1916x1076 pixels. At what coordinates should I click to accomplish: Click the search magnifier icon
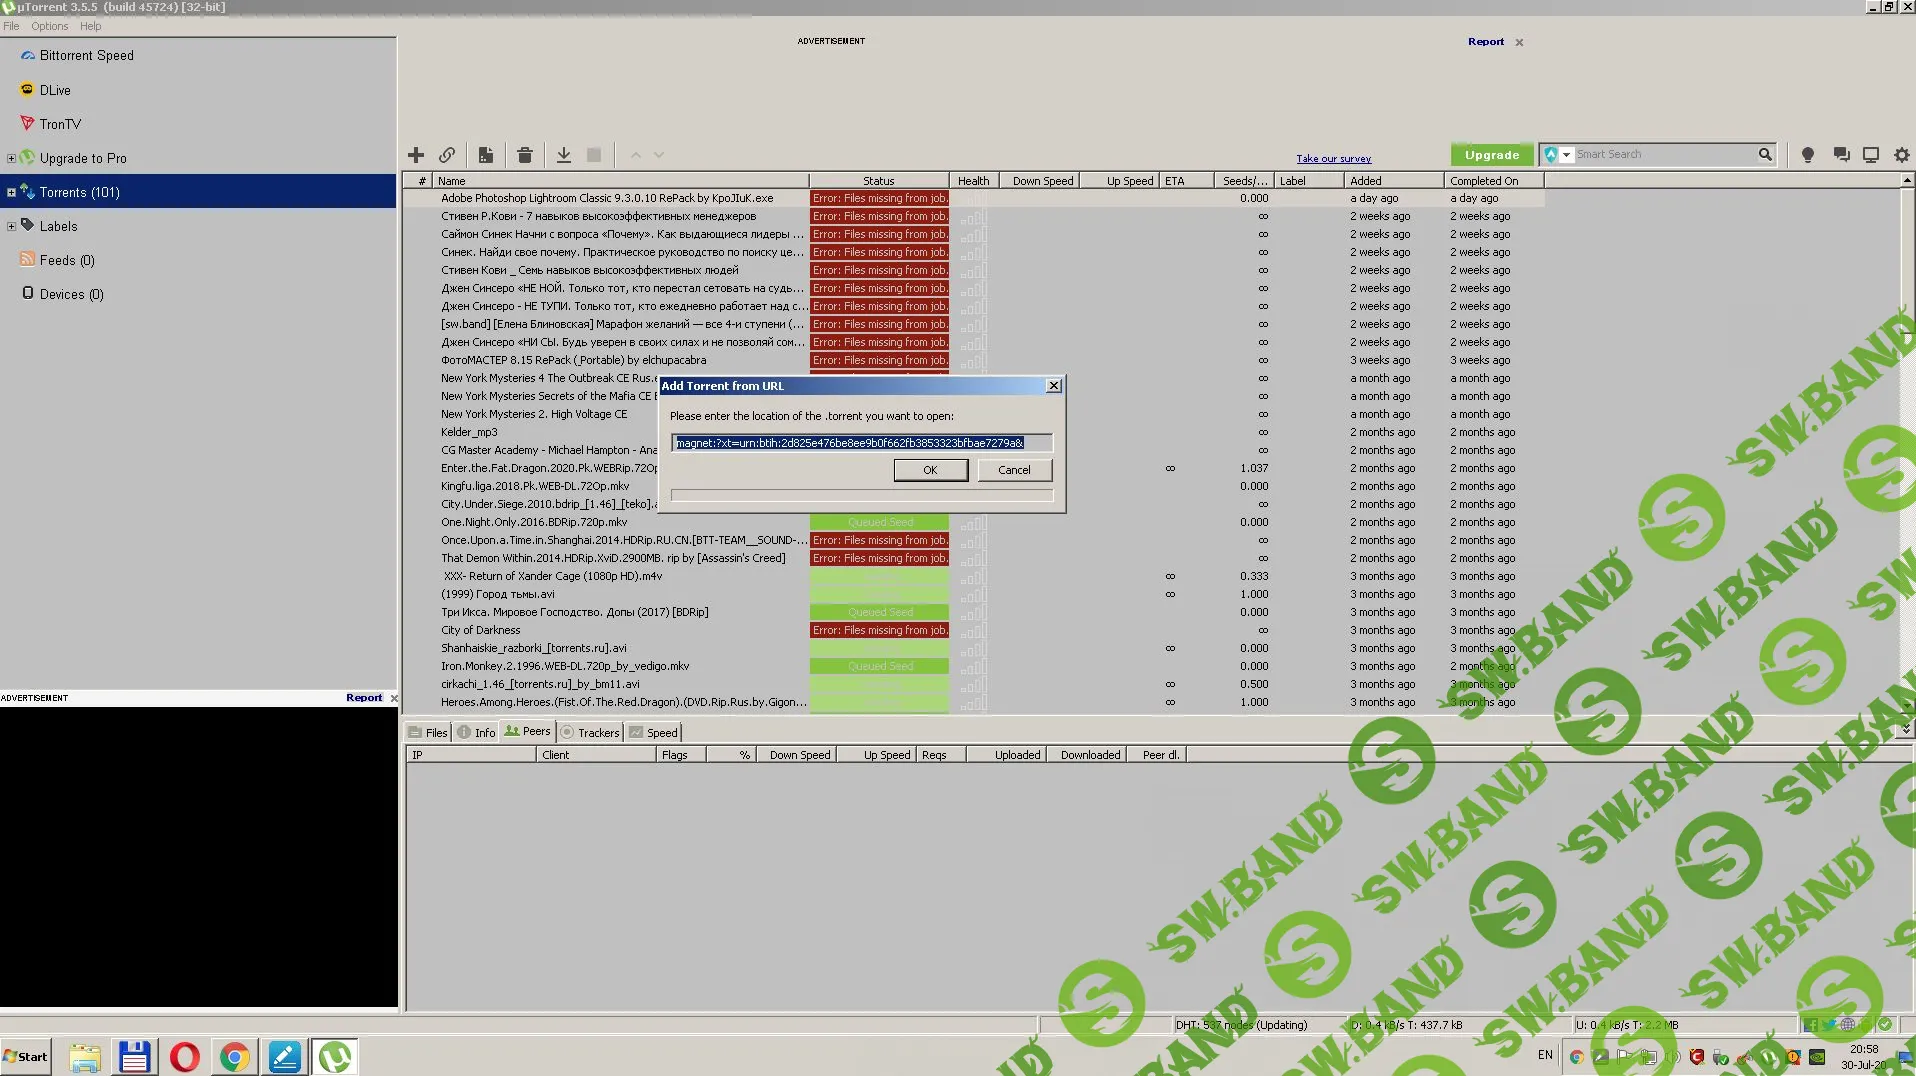coord(1765,154)
